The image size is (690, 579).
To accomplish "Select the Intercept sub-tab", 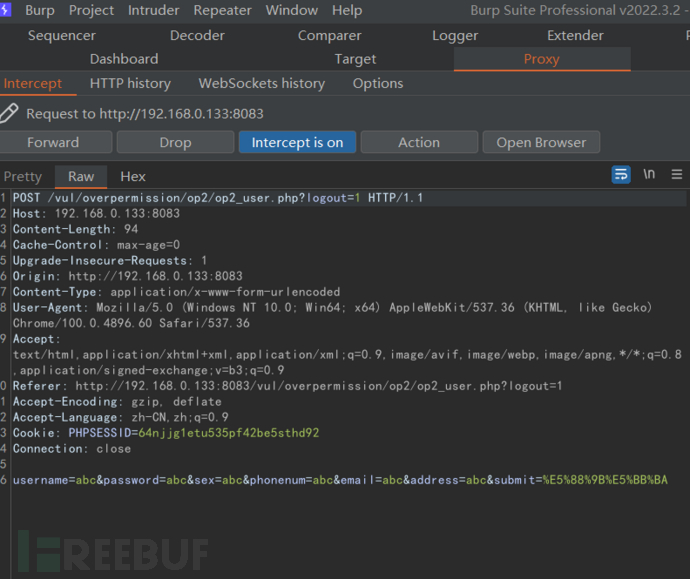I will (x=33, y=84).
